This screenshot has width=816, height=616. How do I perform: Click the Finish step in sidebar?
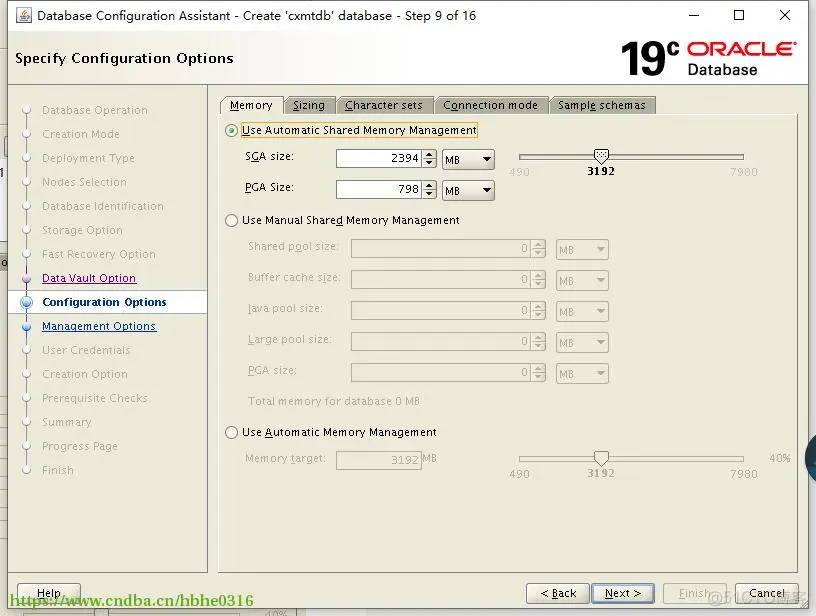58,470
